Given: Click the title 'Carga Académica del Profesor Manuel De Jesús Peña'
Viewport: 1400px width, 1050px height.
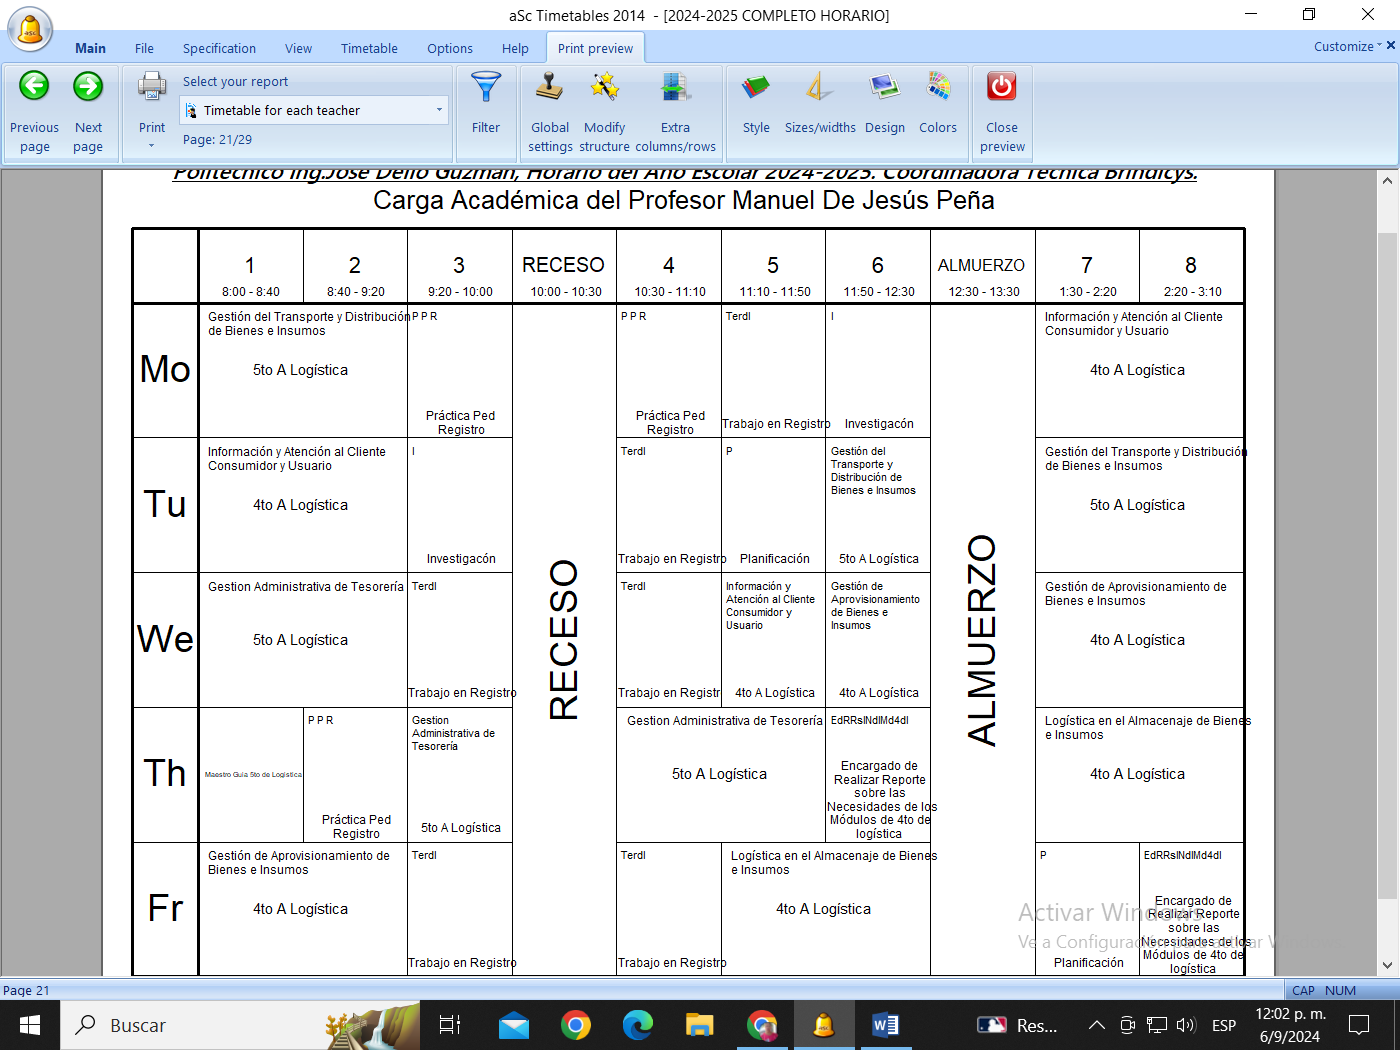Looking at the screenshot, I should click(x=684, y=200).
